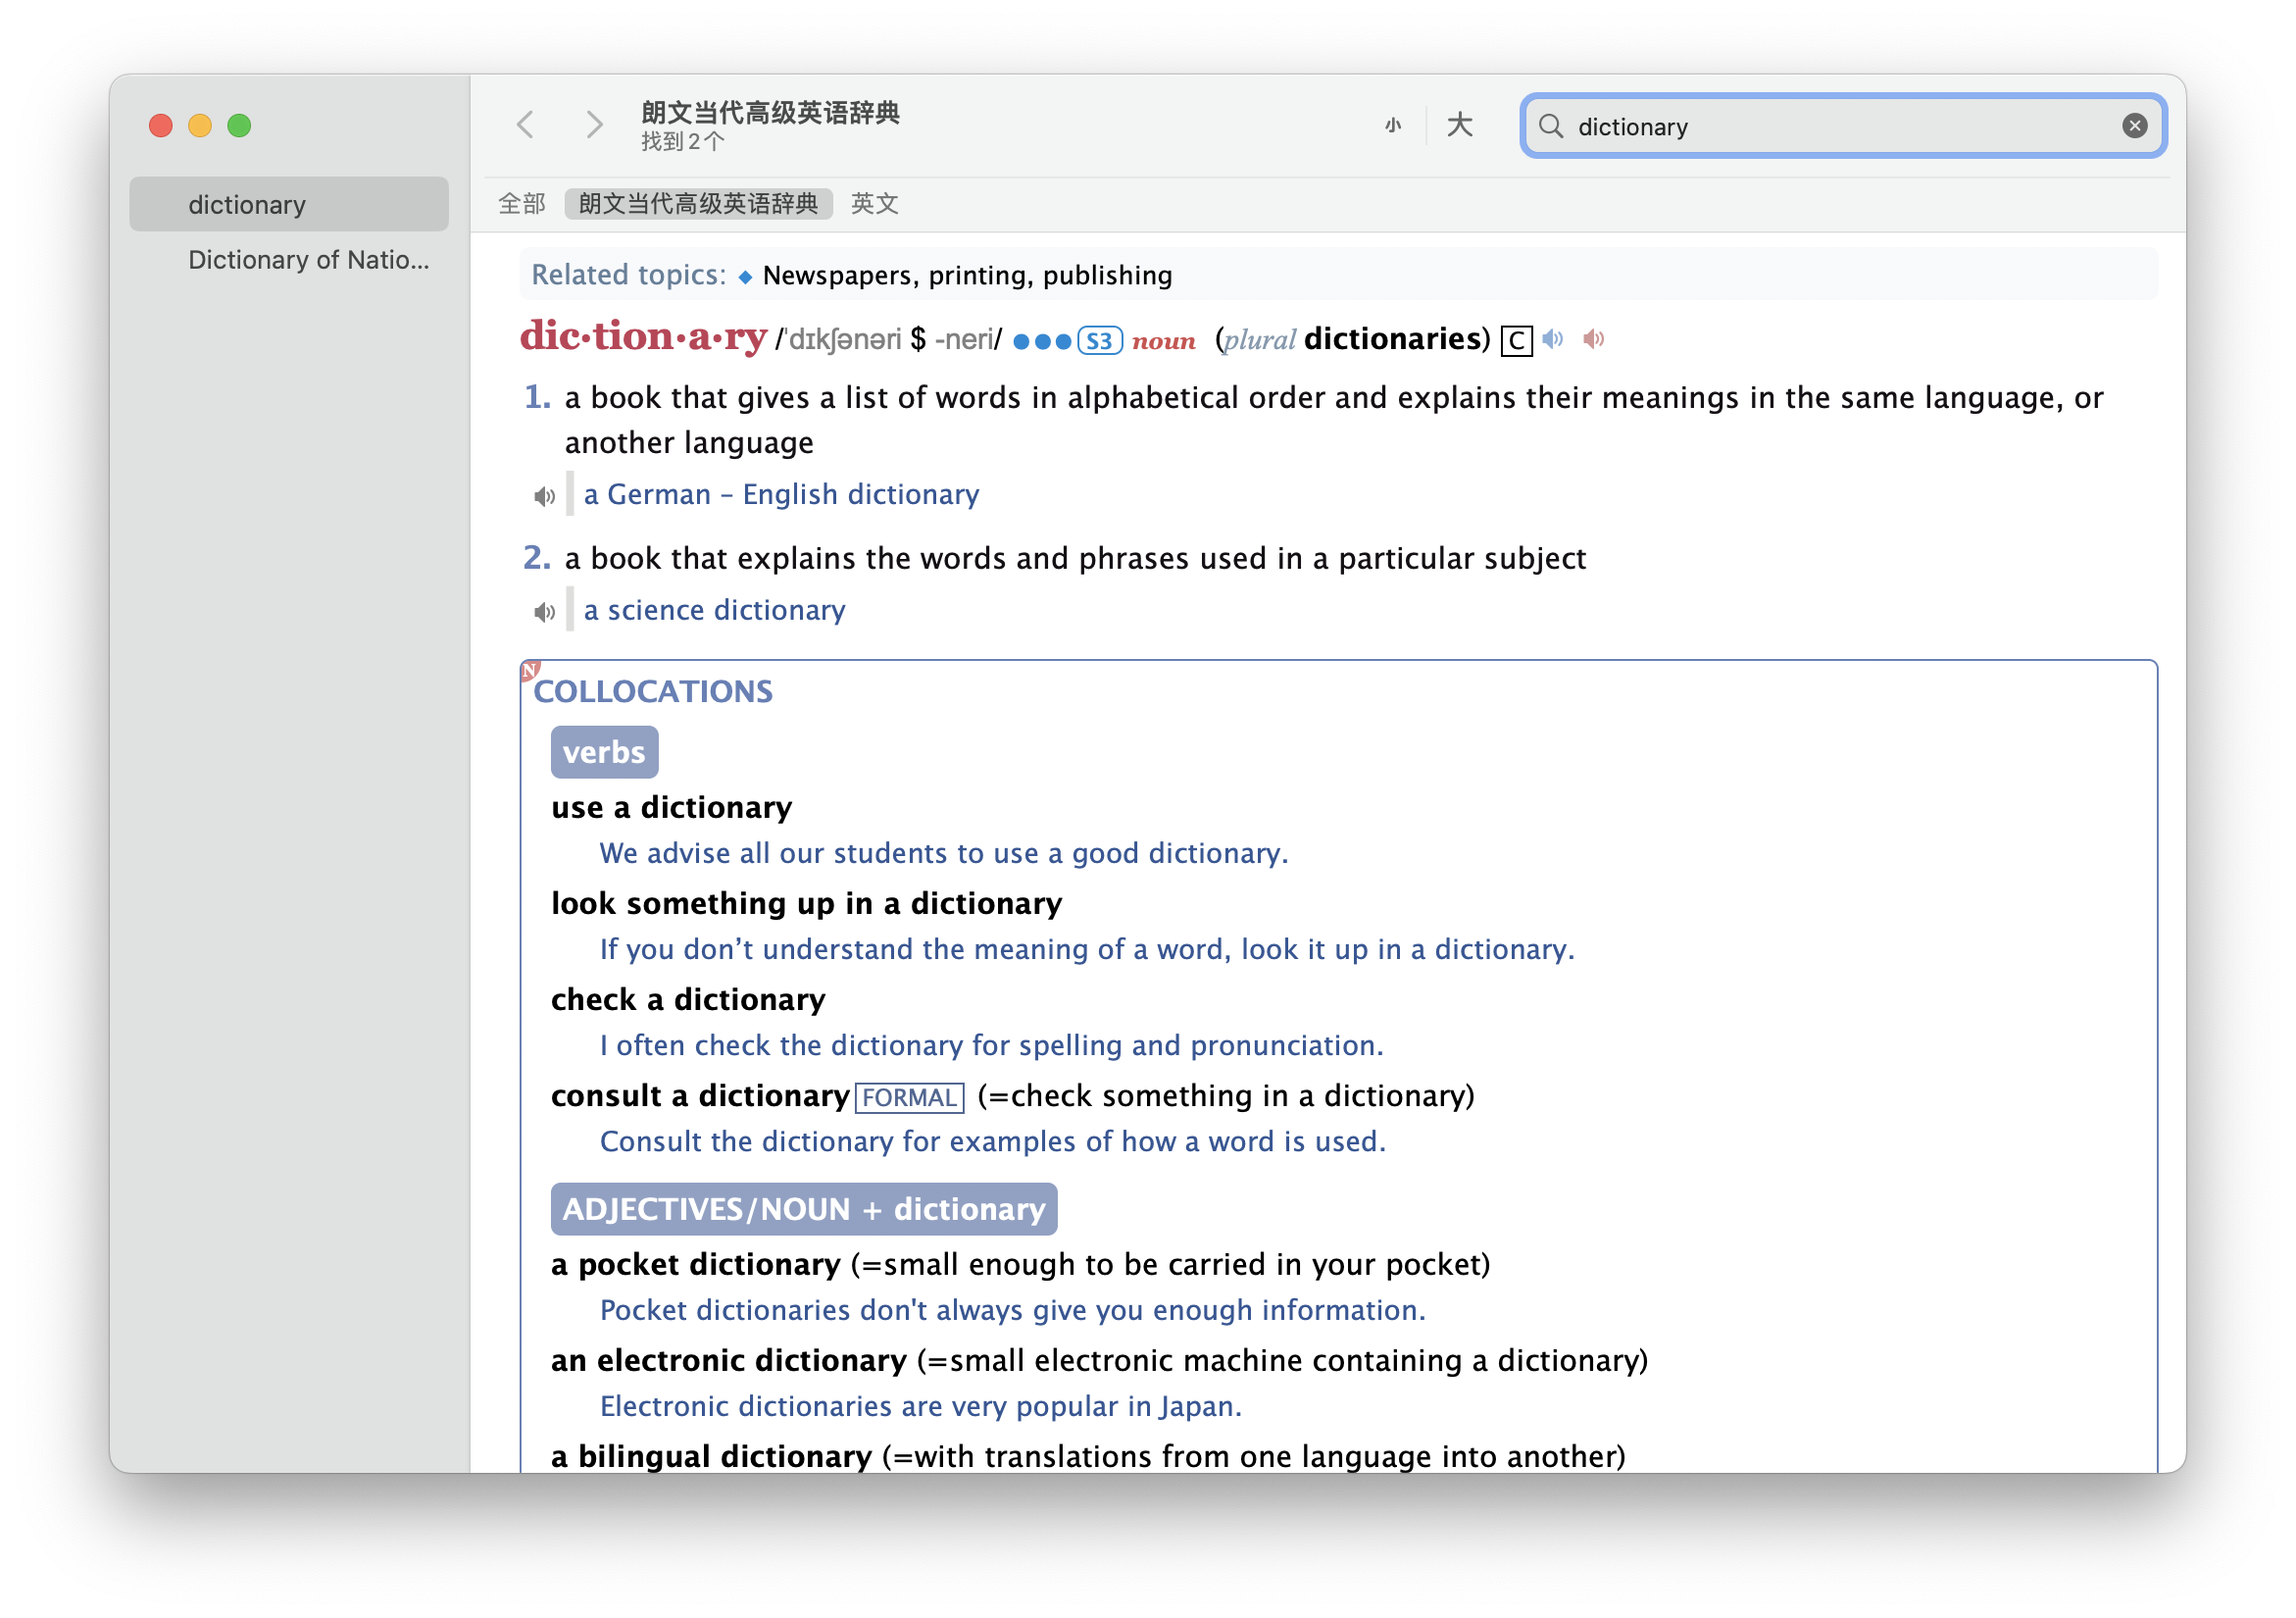This screenshot has height=1618, width=2296.
Task: Switch to the 英文 dictionary tab
Action: [x=874, y=204]
